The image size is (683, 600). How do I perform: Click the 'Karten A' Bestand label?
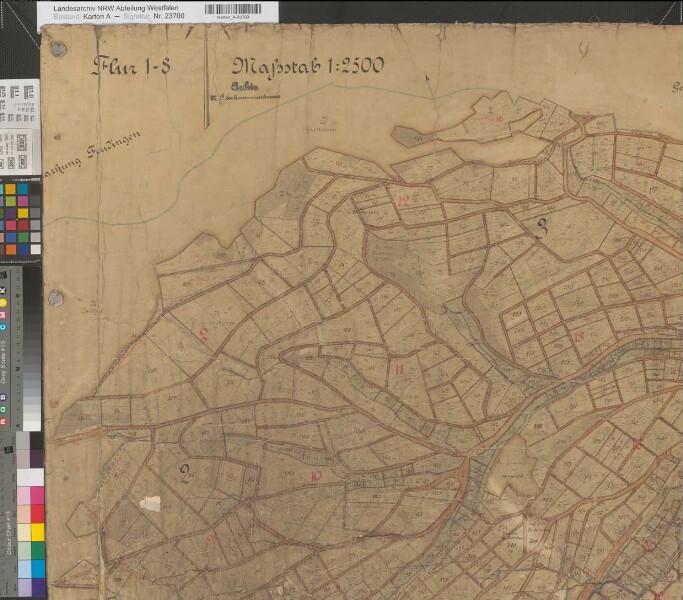[x=98, y=16]
